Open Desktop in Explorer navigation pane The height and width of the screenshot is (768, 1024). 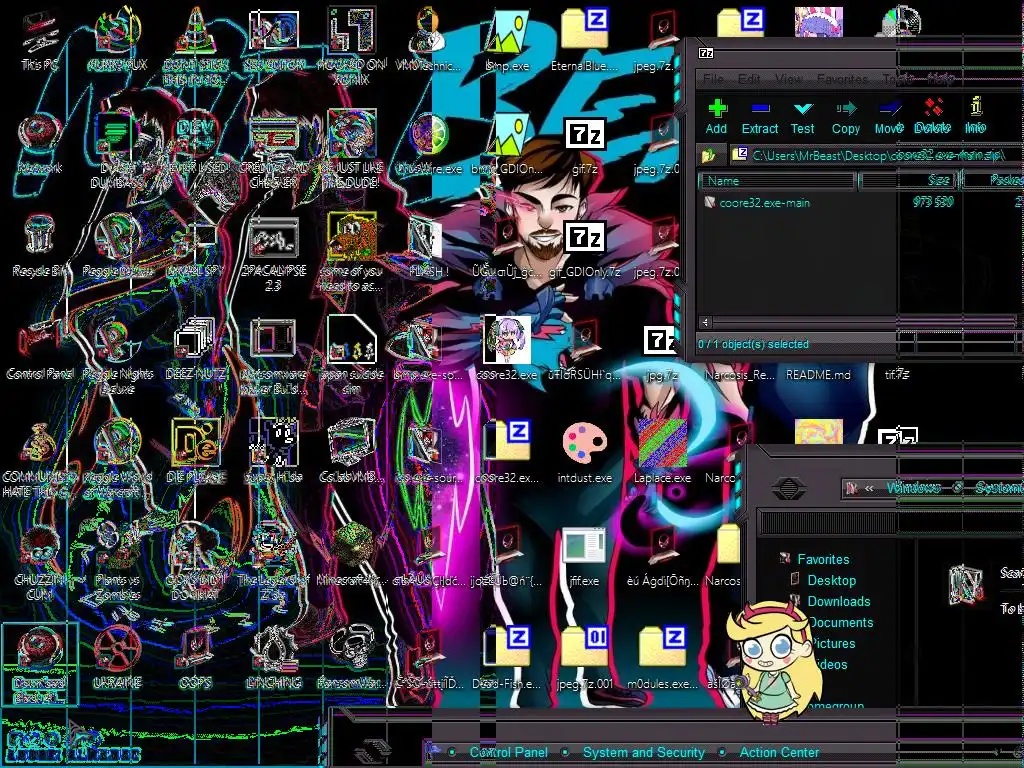pyautogui.click(x=831, y=580)
